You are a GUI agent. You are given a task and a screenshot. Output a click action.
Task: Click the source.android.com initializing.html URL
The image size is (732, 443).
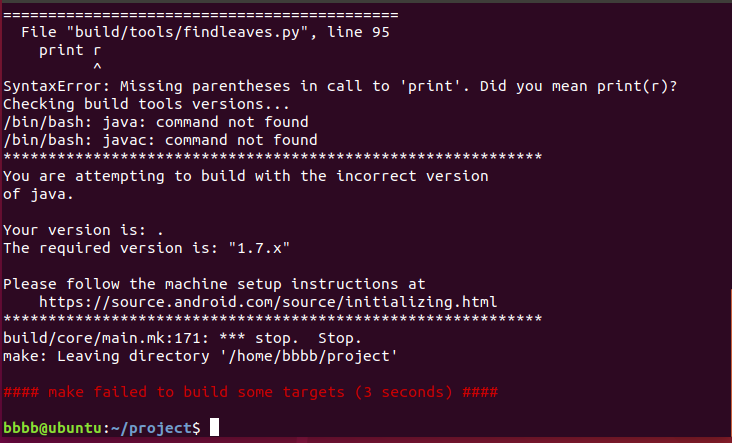click(x=268, y=302)
